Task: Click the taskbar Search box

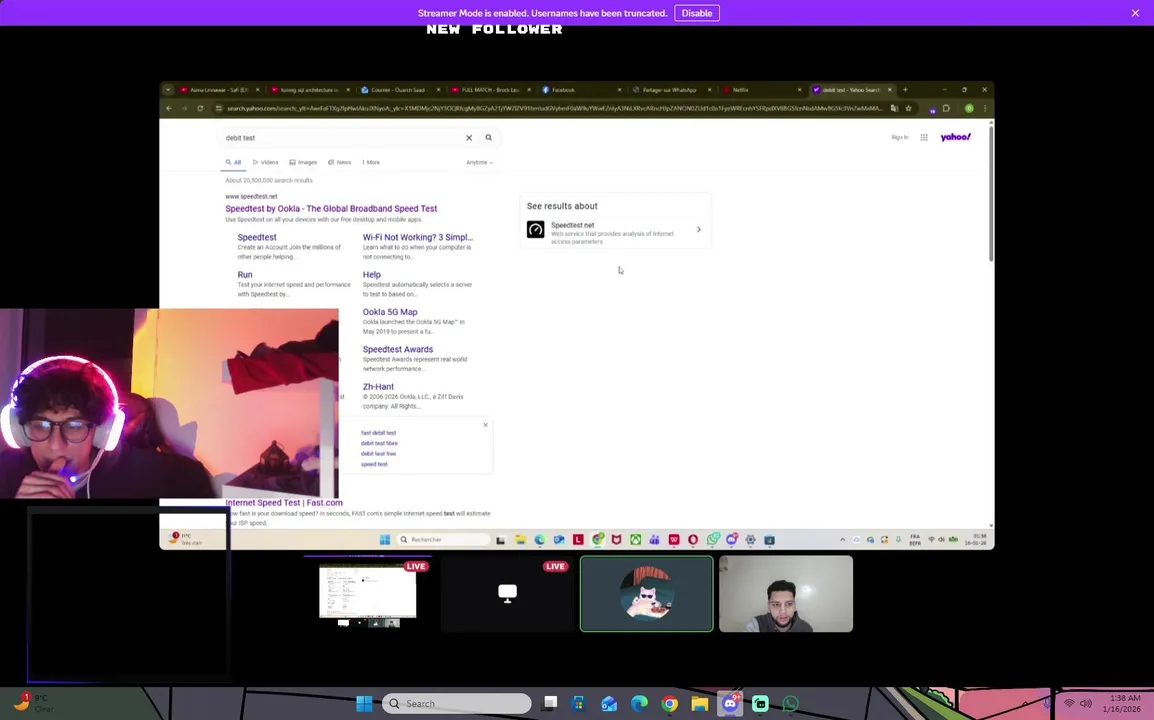Action: point(456,704)
